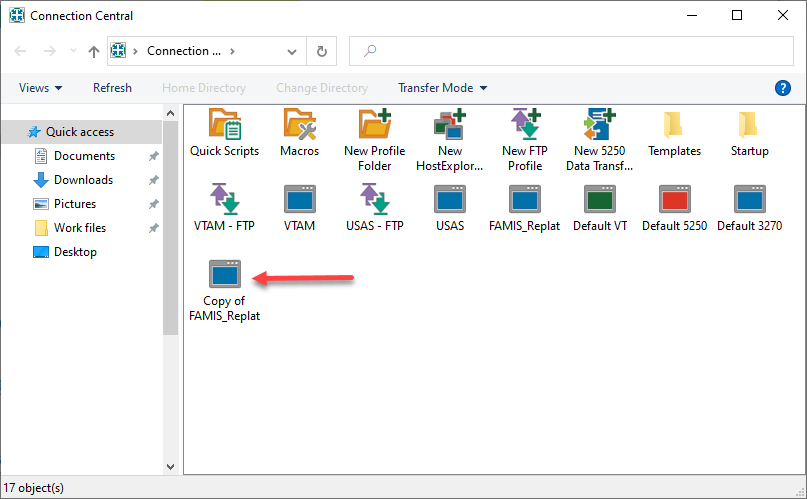The height and width of the screenshot is (499, 807).
Task: Select the New Profile Folder icon
Action: click(x=375, y=124)
